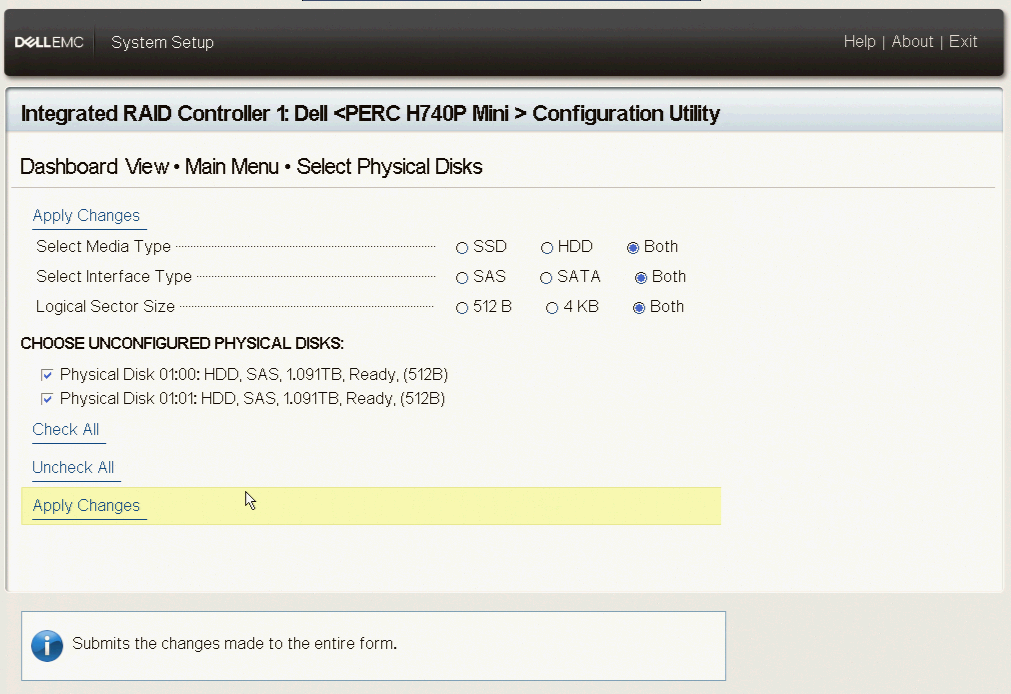1011x694 pixels.
Task: Select Both for media type
Action: click(633, 248)
